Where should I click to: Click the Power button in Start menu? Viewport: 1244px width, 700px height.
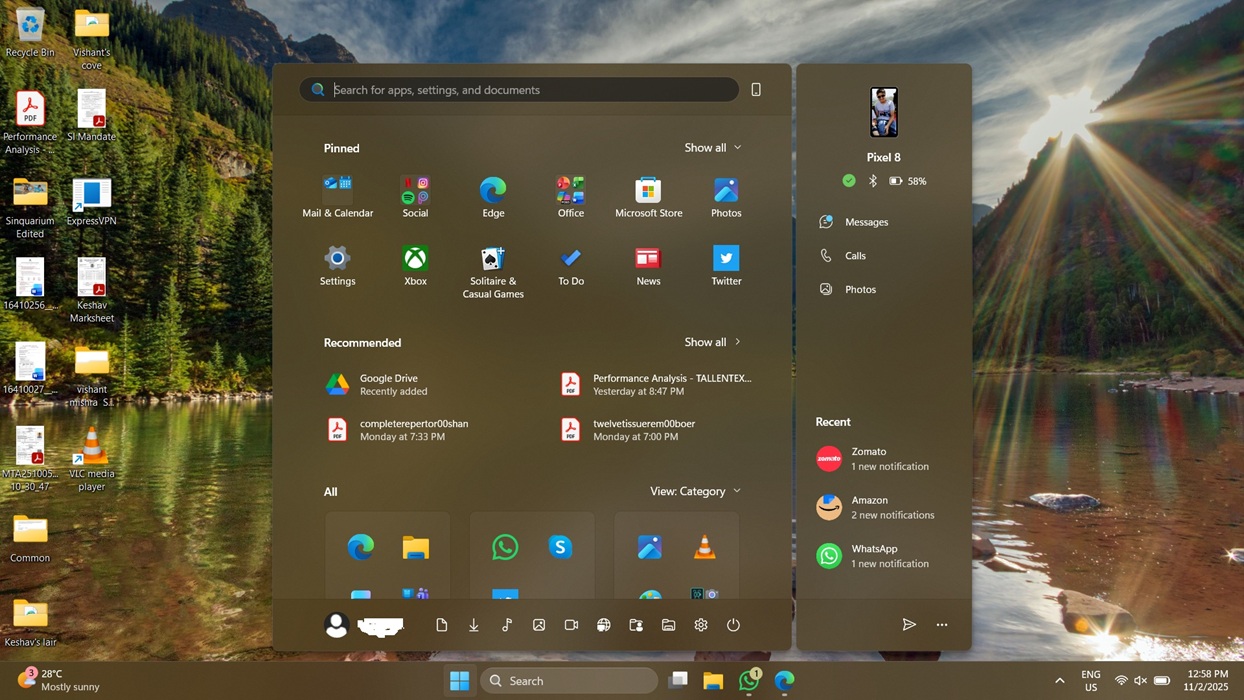[733, 624]
